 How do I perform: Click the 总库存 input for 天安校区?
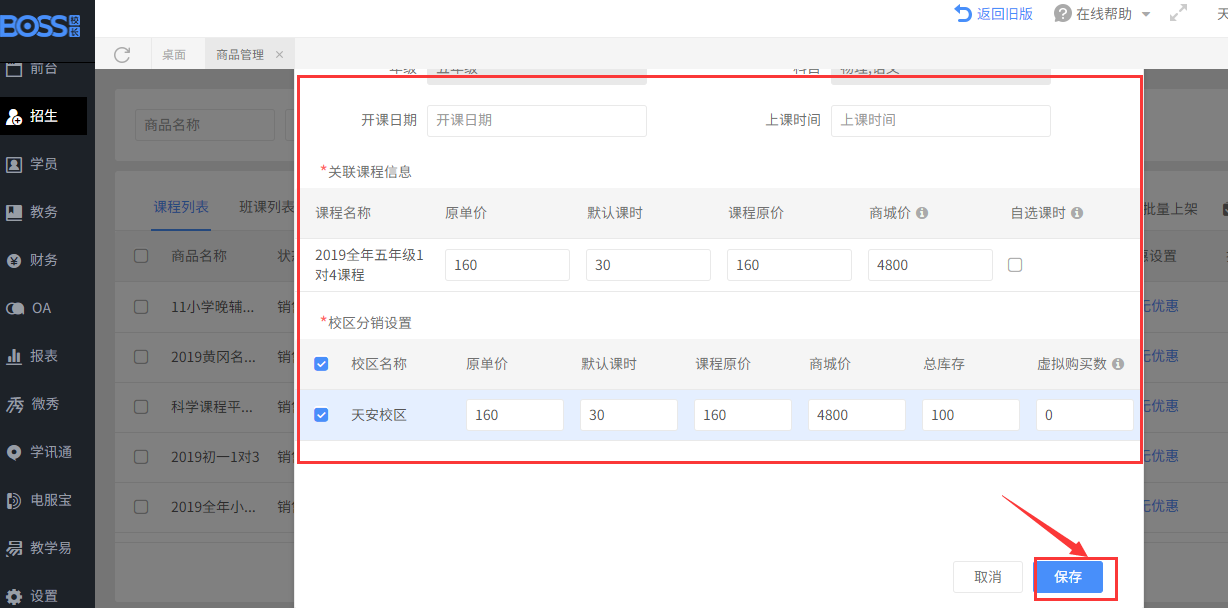click(x=970, y=415)
